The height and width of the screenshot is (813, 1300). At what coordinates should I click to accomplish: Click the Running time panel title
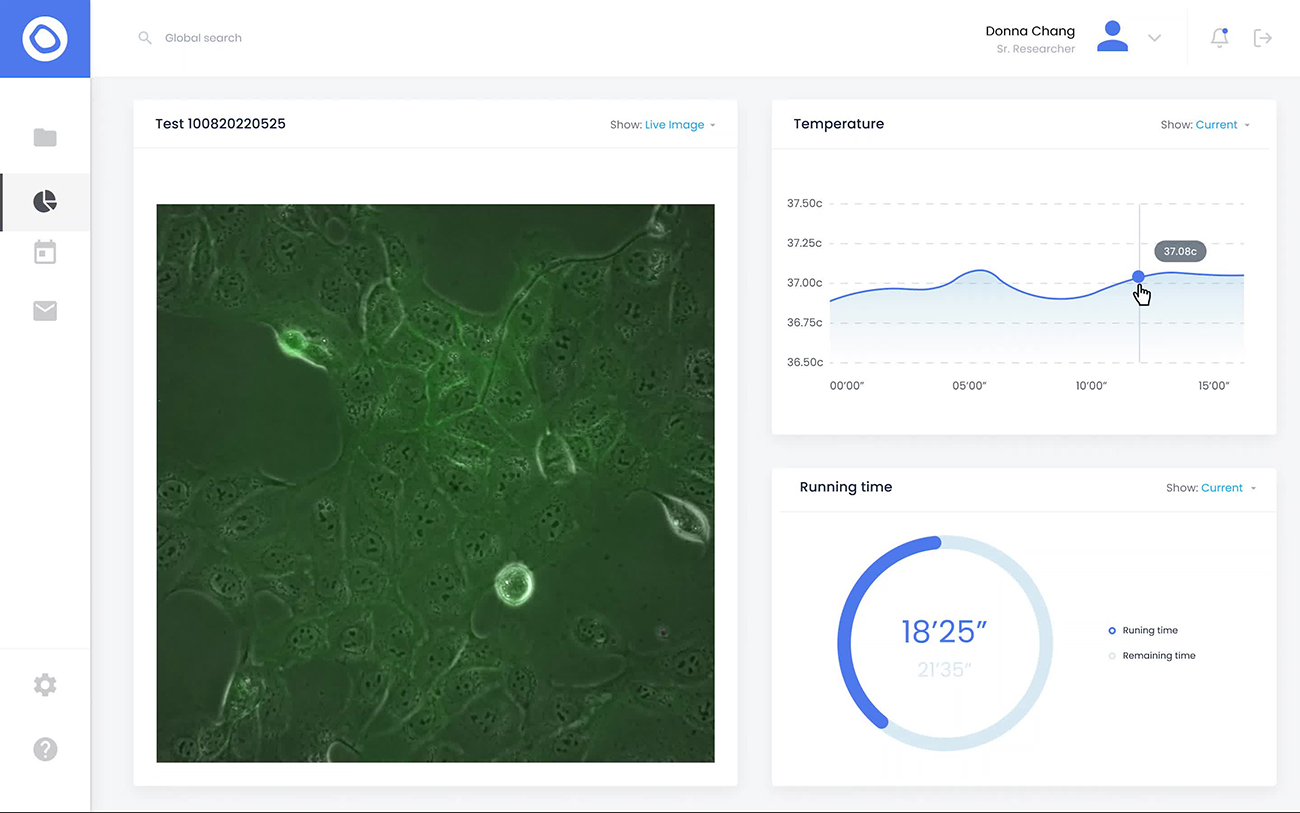tap(846, 487)
